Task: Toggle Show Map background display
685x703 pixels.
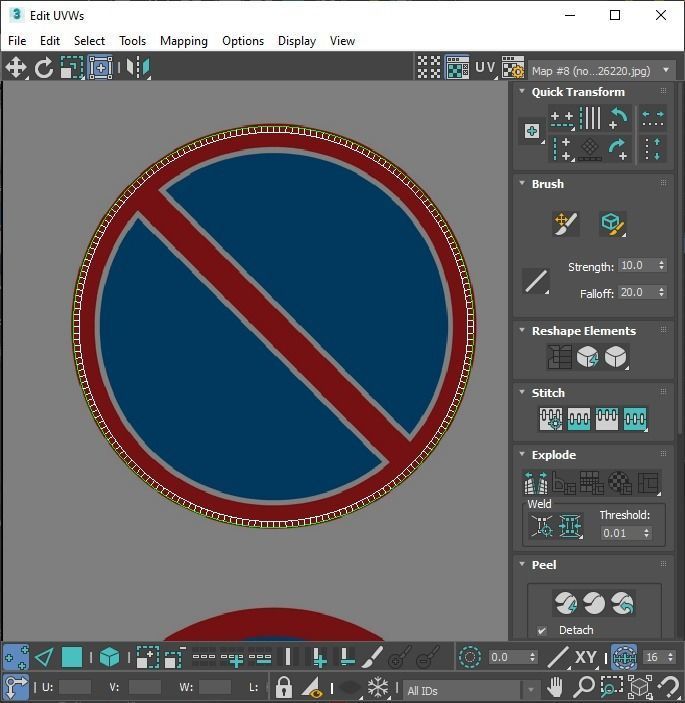Action: [457, 67]
